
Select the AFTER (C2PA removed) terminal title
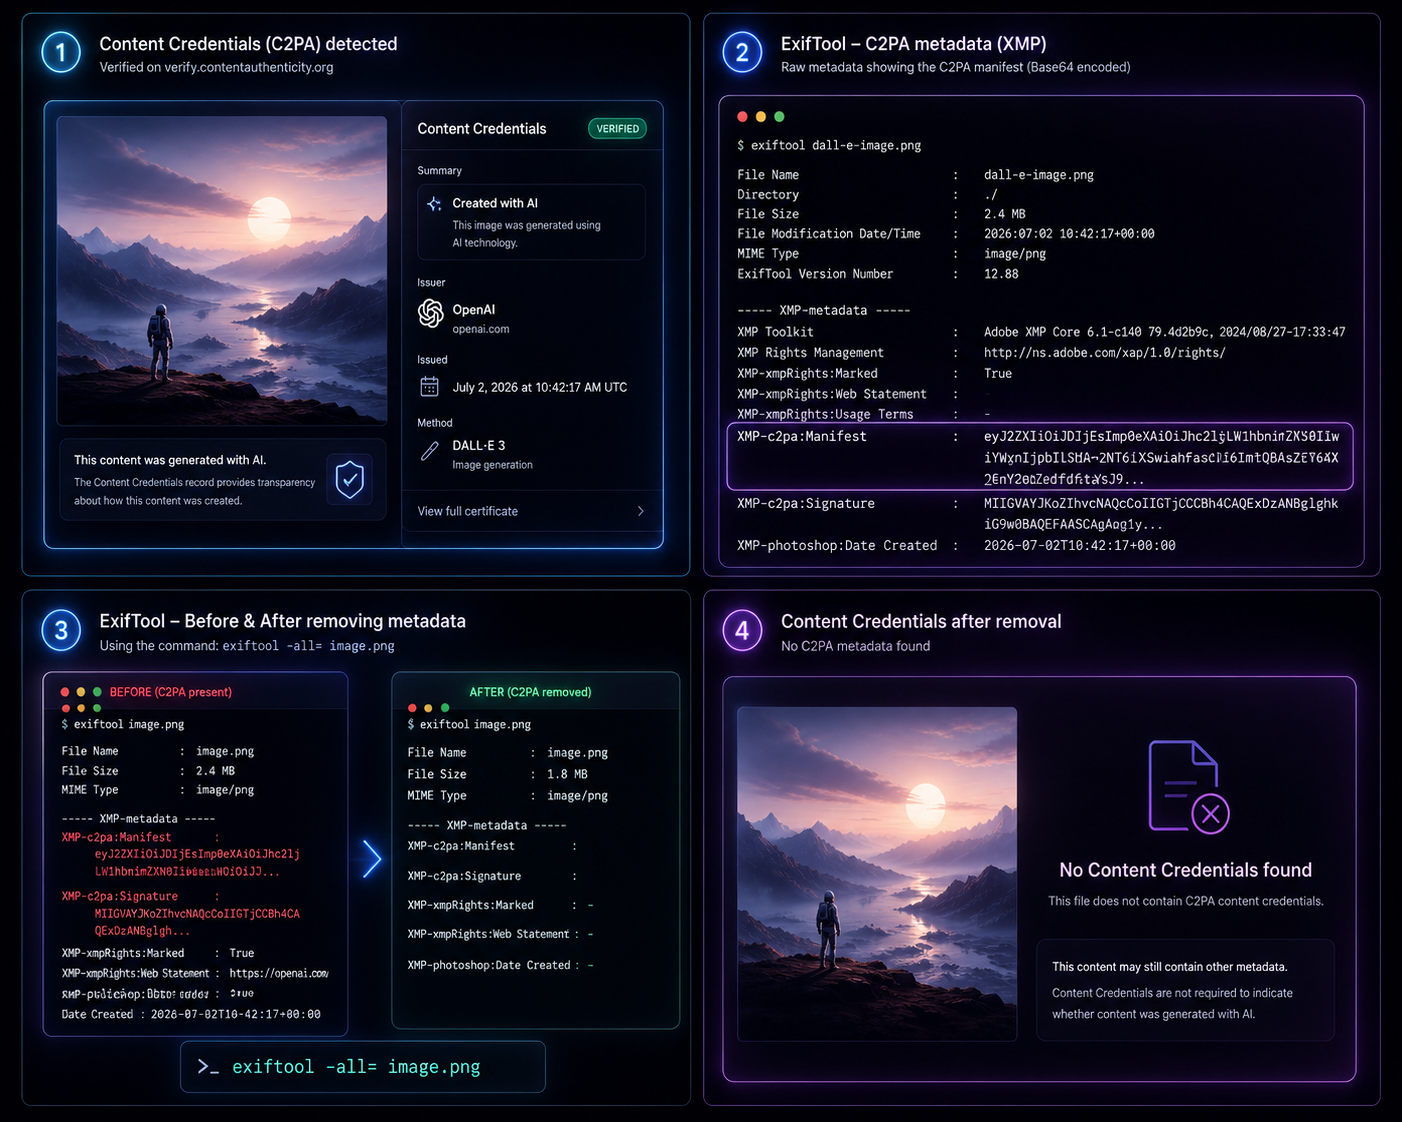(530, 692)
